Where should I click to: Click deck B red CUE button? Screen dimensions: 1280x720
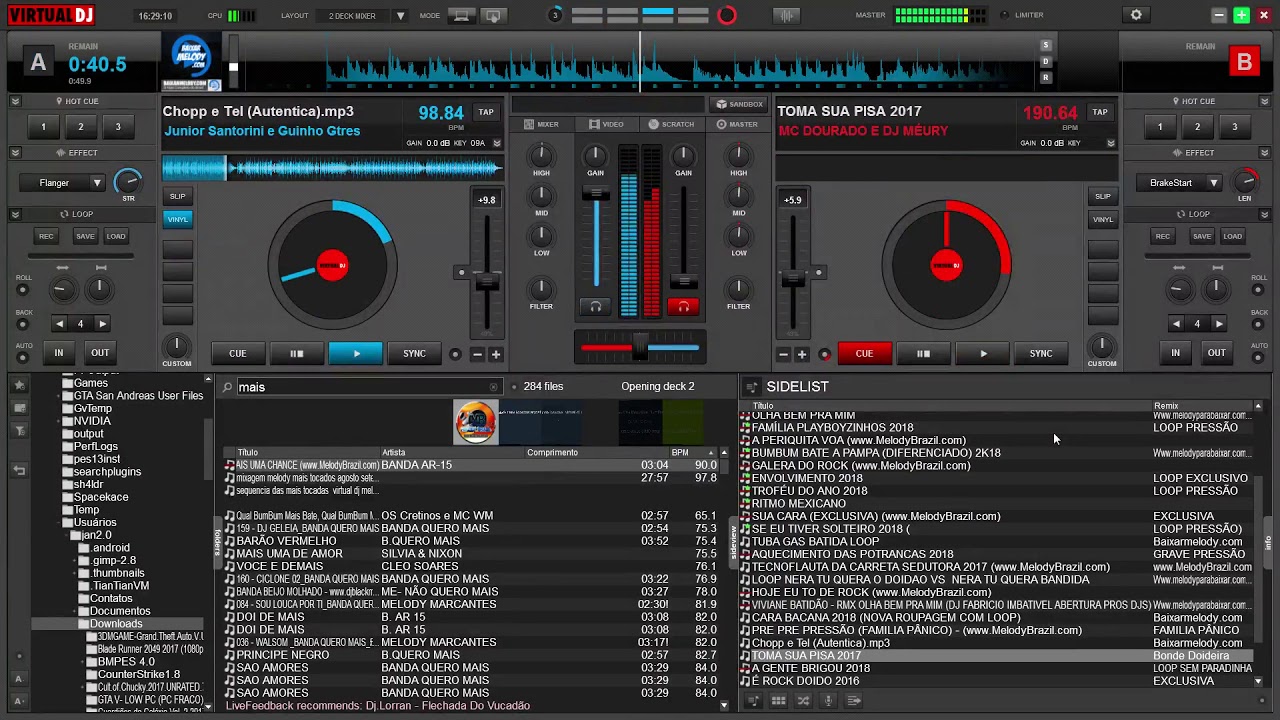tap(864, 353)
